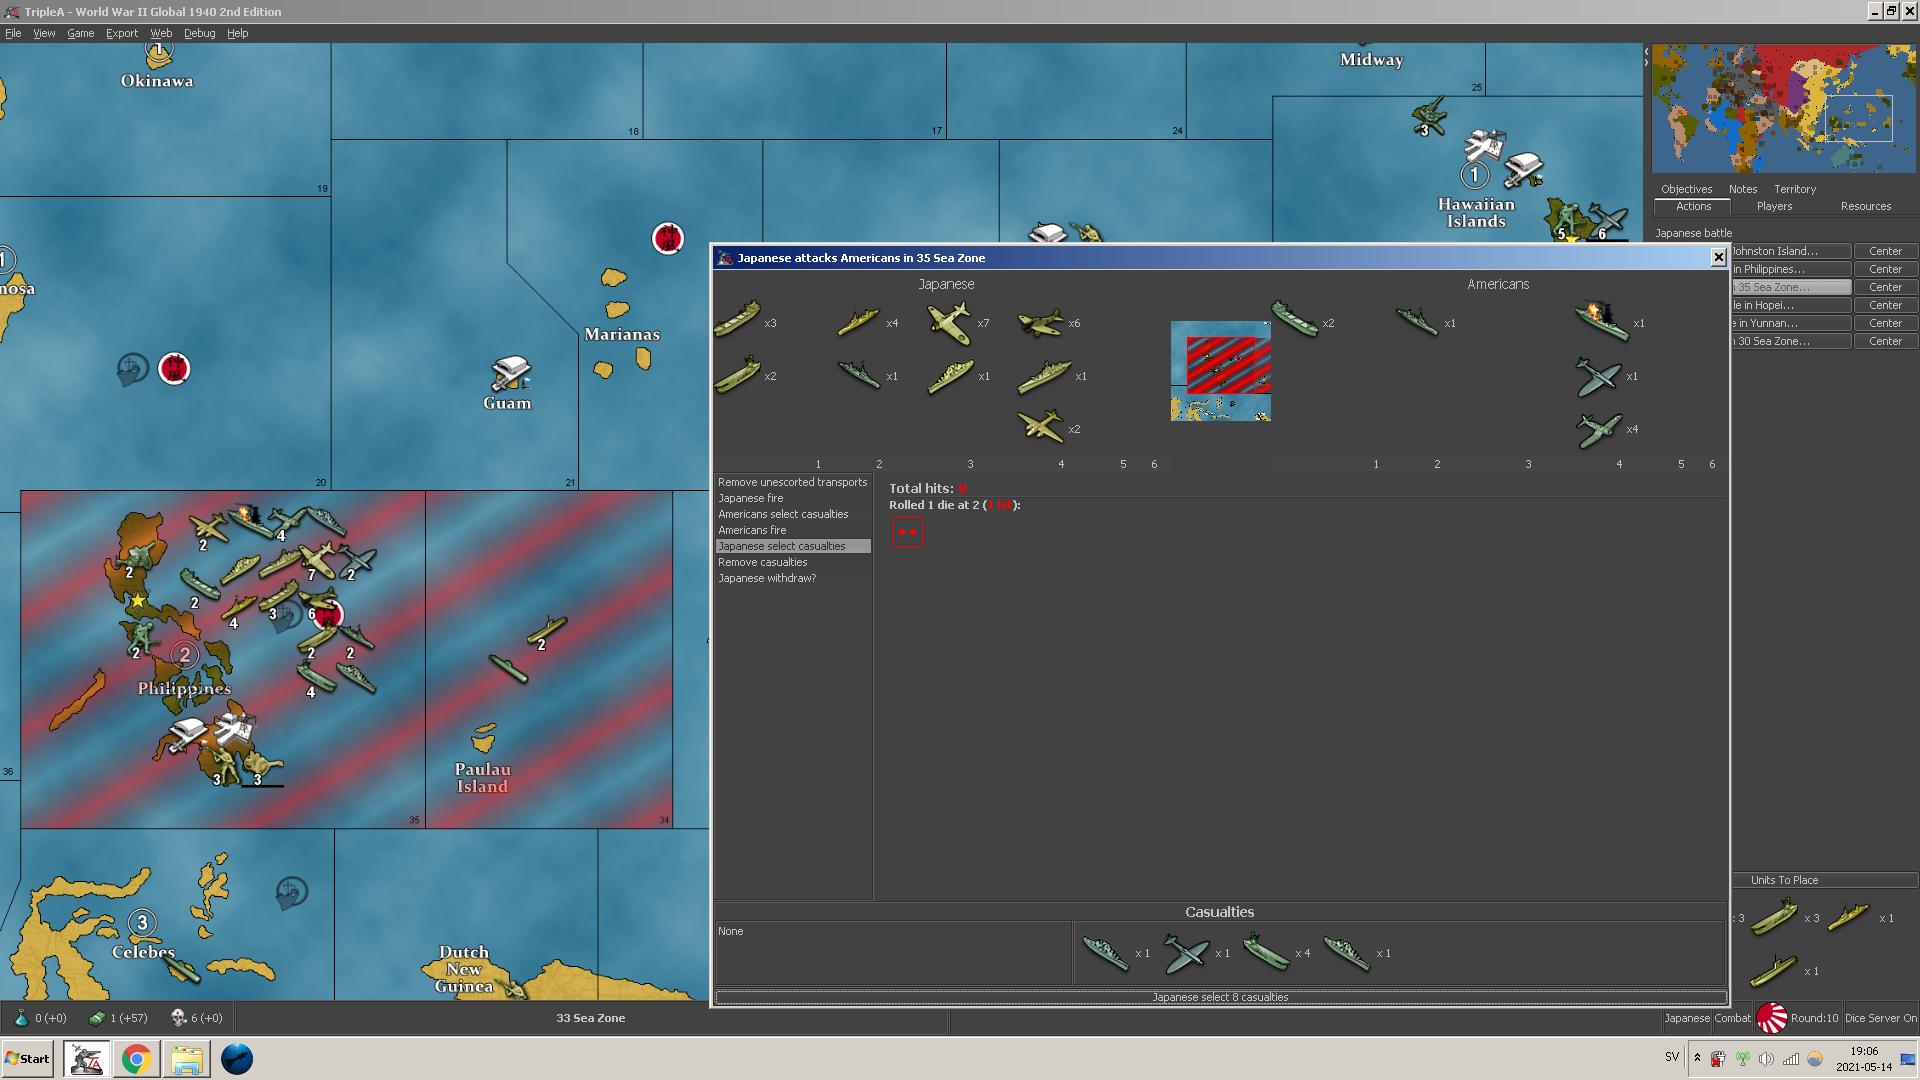Open File Explorer from the taskbar

click(x=186, y=1059)
